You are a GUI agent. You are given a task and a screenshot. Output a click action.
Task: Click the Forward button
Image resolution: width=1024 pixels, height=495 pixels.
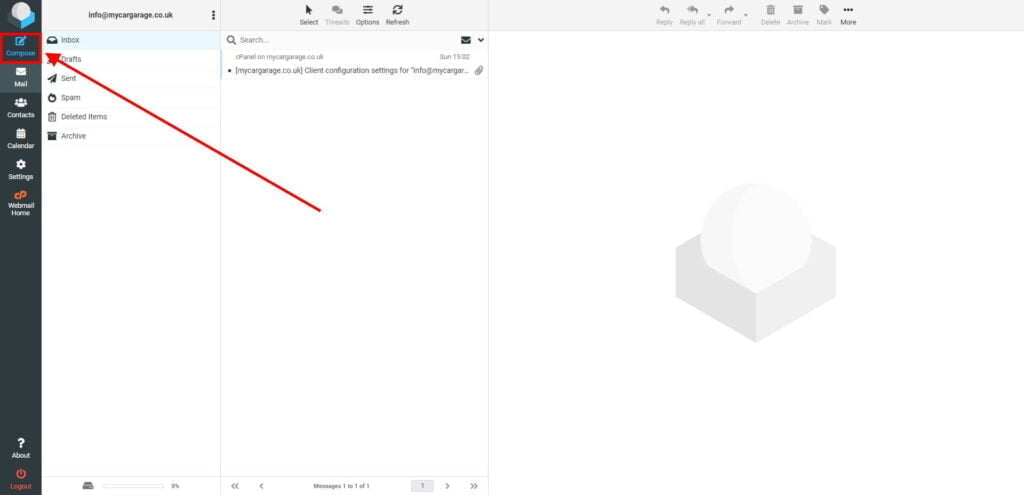729,14
